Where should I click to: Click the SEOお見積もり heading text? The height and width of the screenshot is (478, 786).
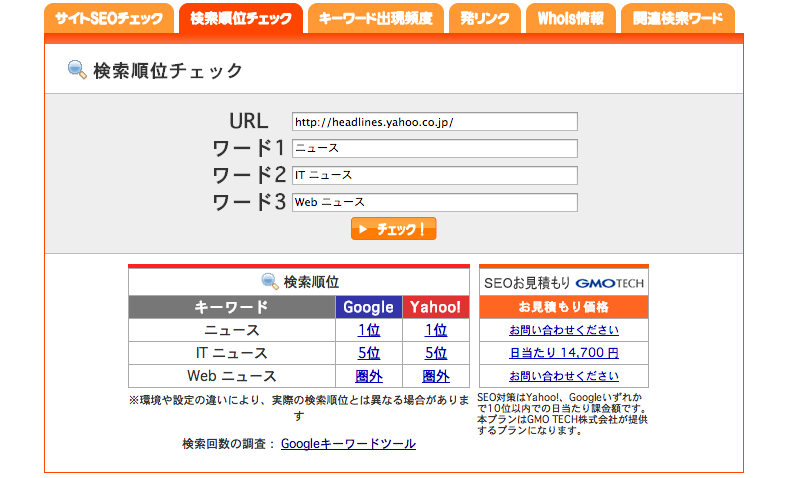(x=527, y=283)
